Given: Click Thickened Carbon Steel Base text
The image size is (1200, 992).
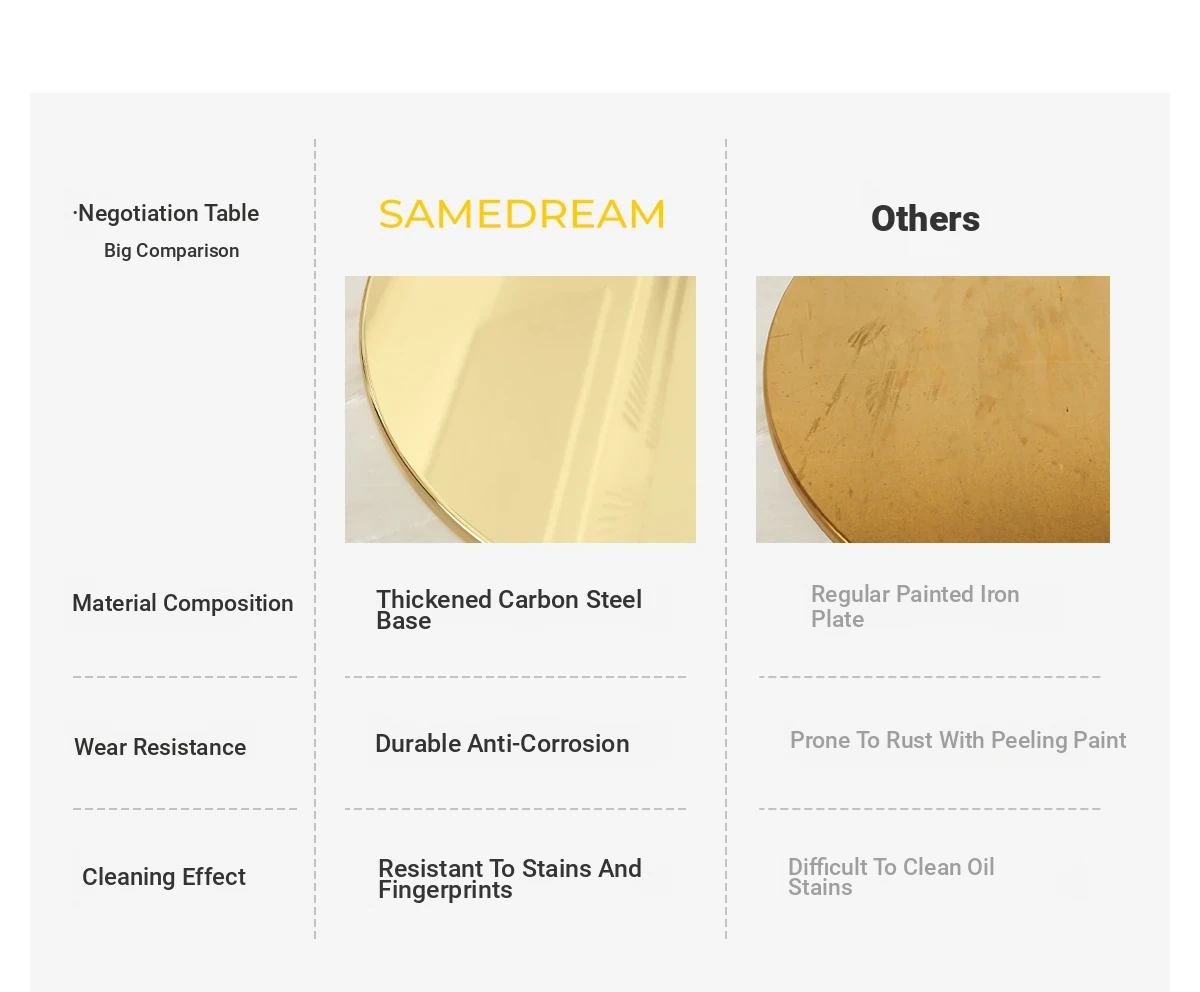Looking at the screenshot, I should [x=509, y=609].
